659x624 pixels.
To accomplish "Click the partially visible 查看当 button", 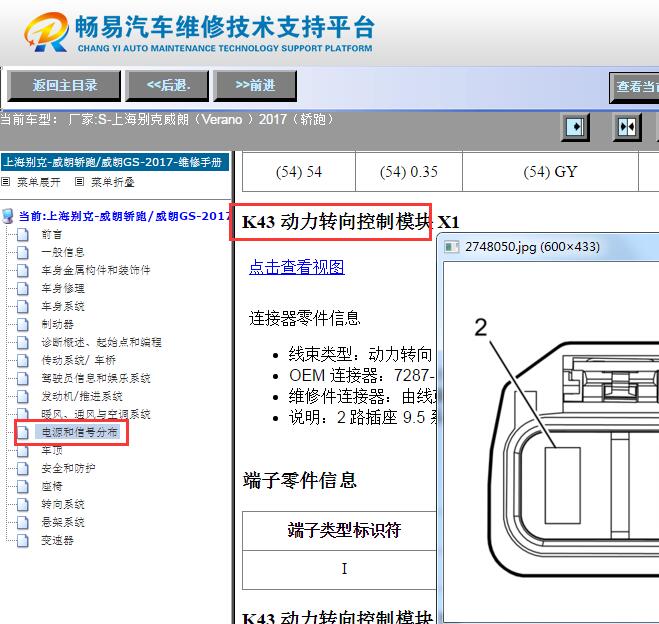I will pos(634,87).
